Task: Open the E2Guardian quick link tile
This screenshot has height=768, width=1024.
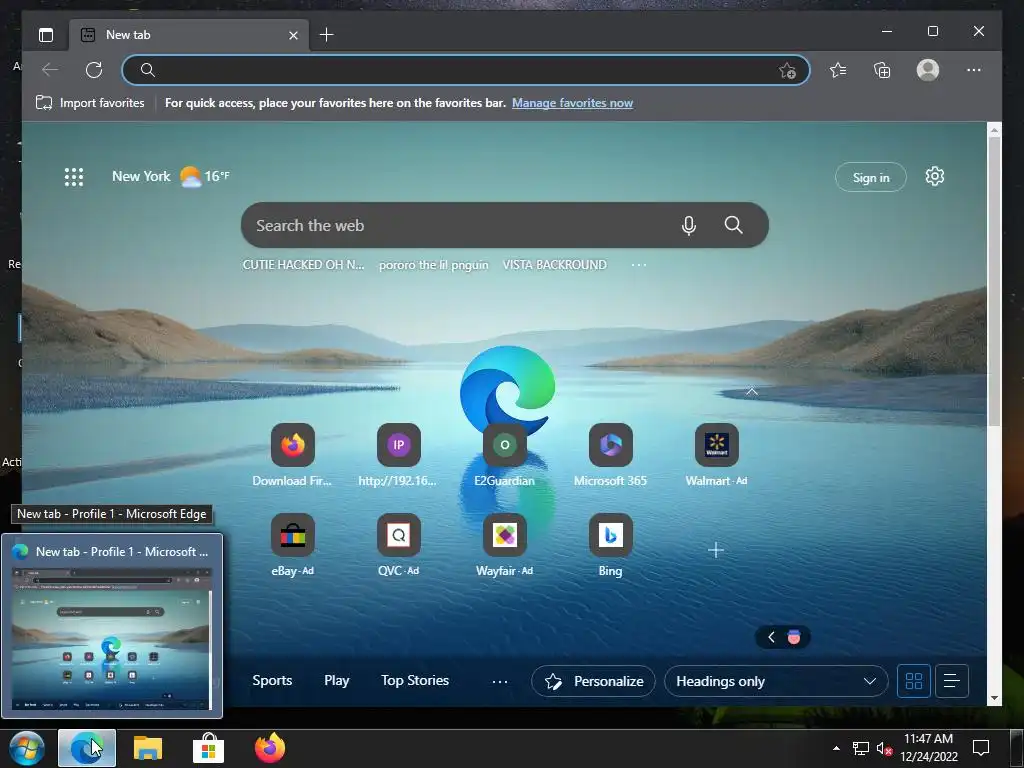Action: (504, 455)
